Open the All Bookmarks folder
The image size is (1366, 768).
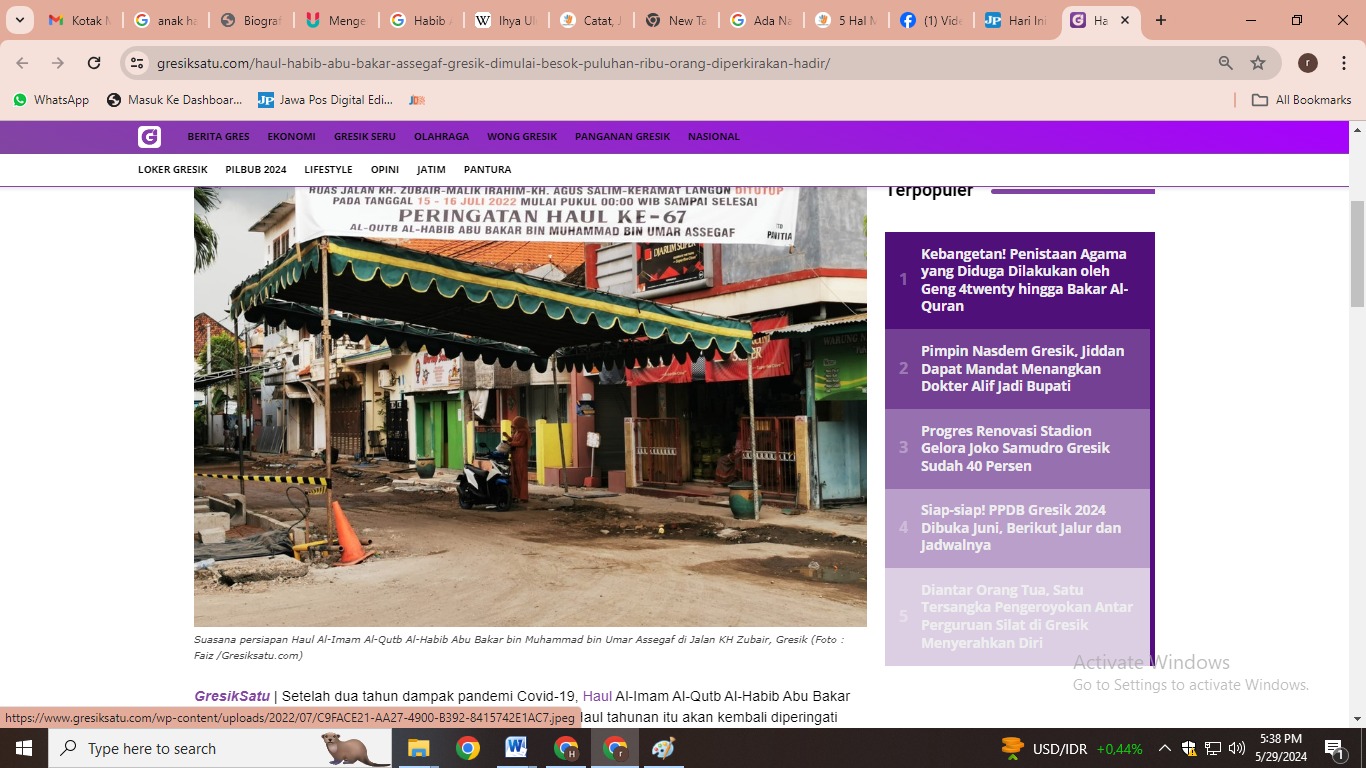[x=1301, y=100]
